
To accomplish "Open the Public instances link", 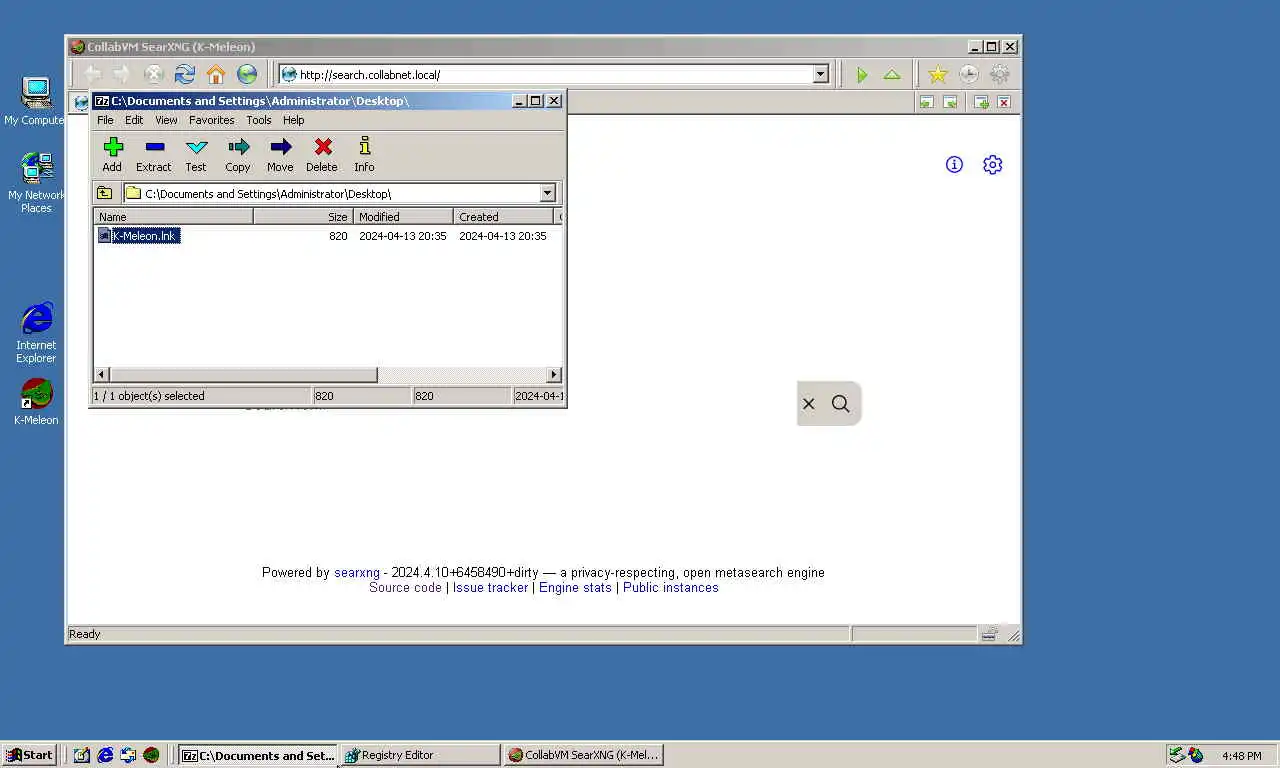I will [671, 588].
